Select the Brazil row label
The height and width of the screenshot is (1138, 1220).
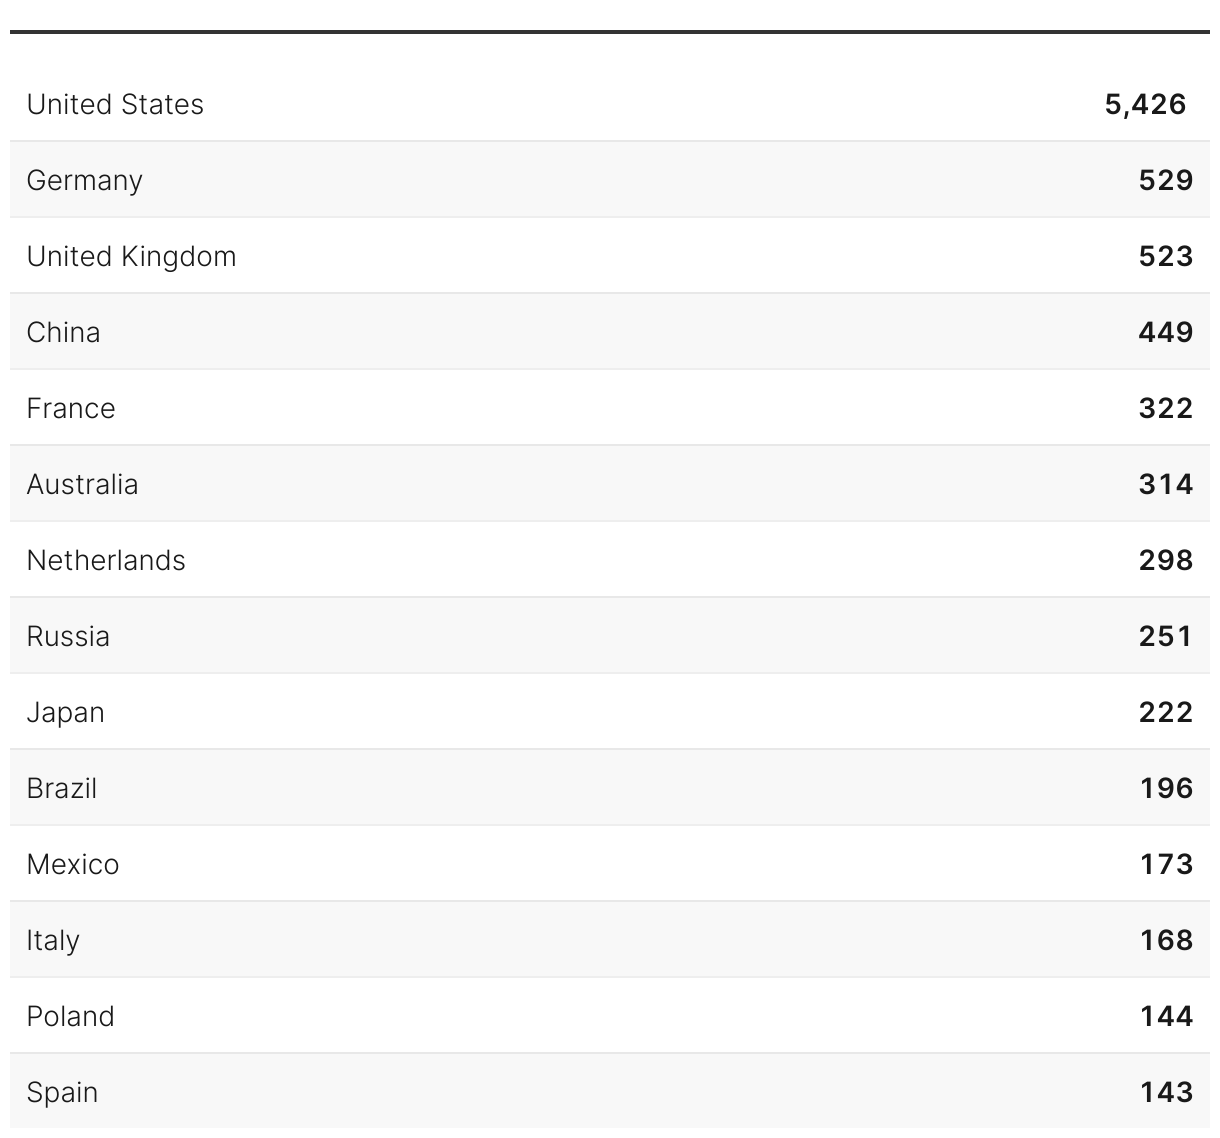click(62, 788)
